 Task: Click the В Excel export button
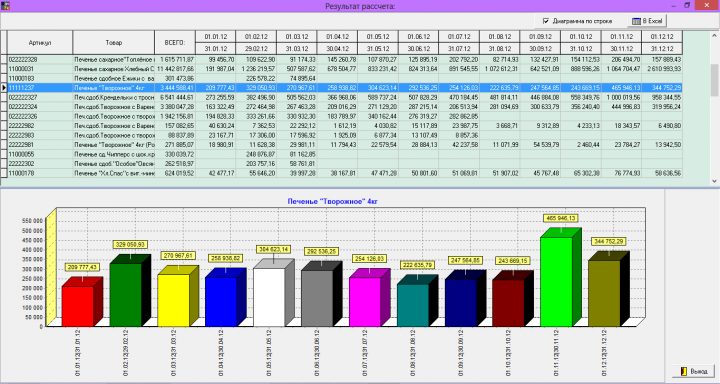tap(647, 21)
